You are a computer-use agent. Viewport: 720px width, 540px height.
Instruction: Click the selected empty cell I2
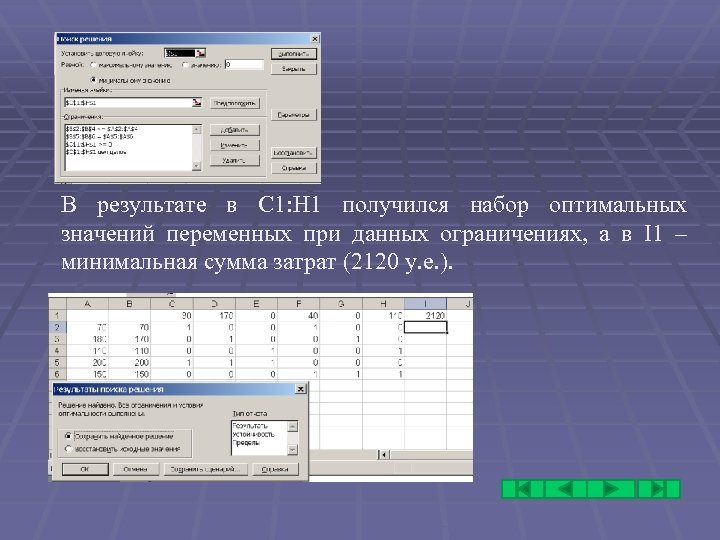click(x=425, y=327)
